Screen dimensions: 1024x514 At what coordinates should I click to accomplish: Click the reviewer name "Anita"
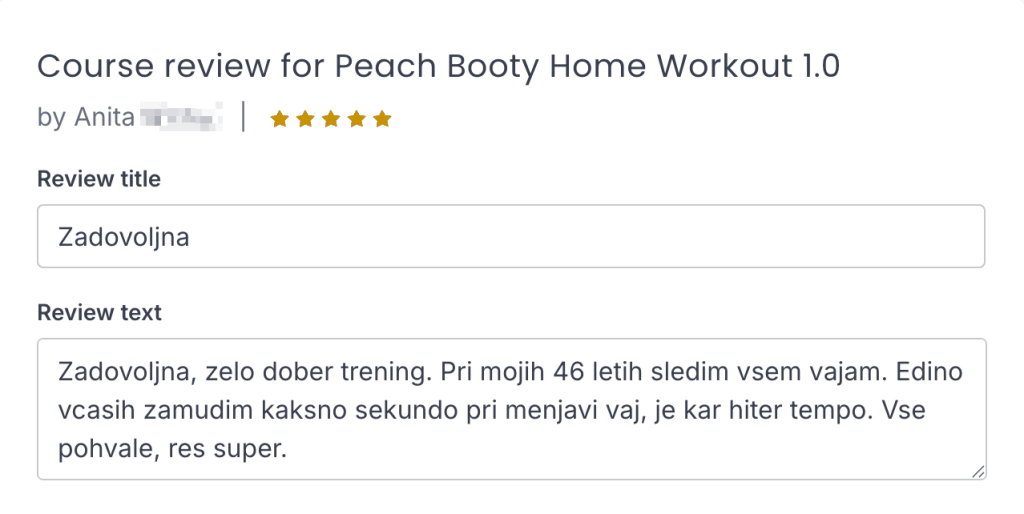pyautogui.click(x=104, y=118)
